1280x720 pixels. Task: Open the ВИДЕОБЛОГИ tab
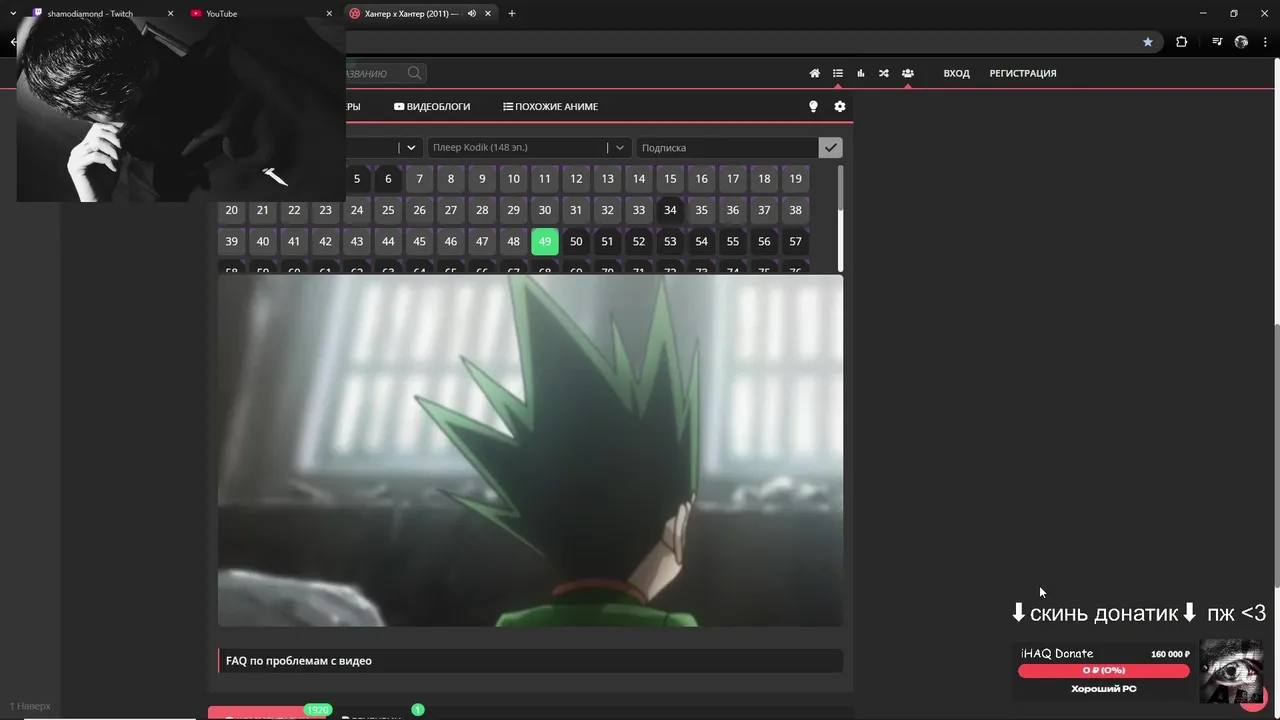432,106
